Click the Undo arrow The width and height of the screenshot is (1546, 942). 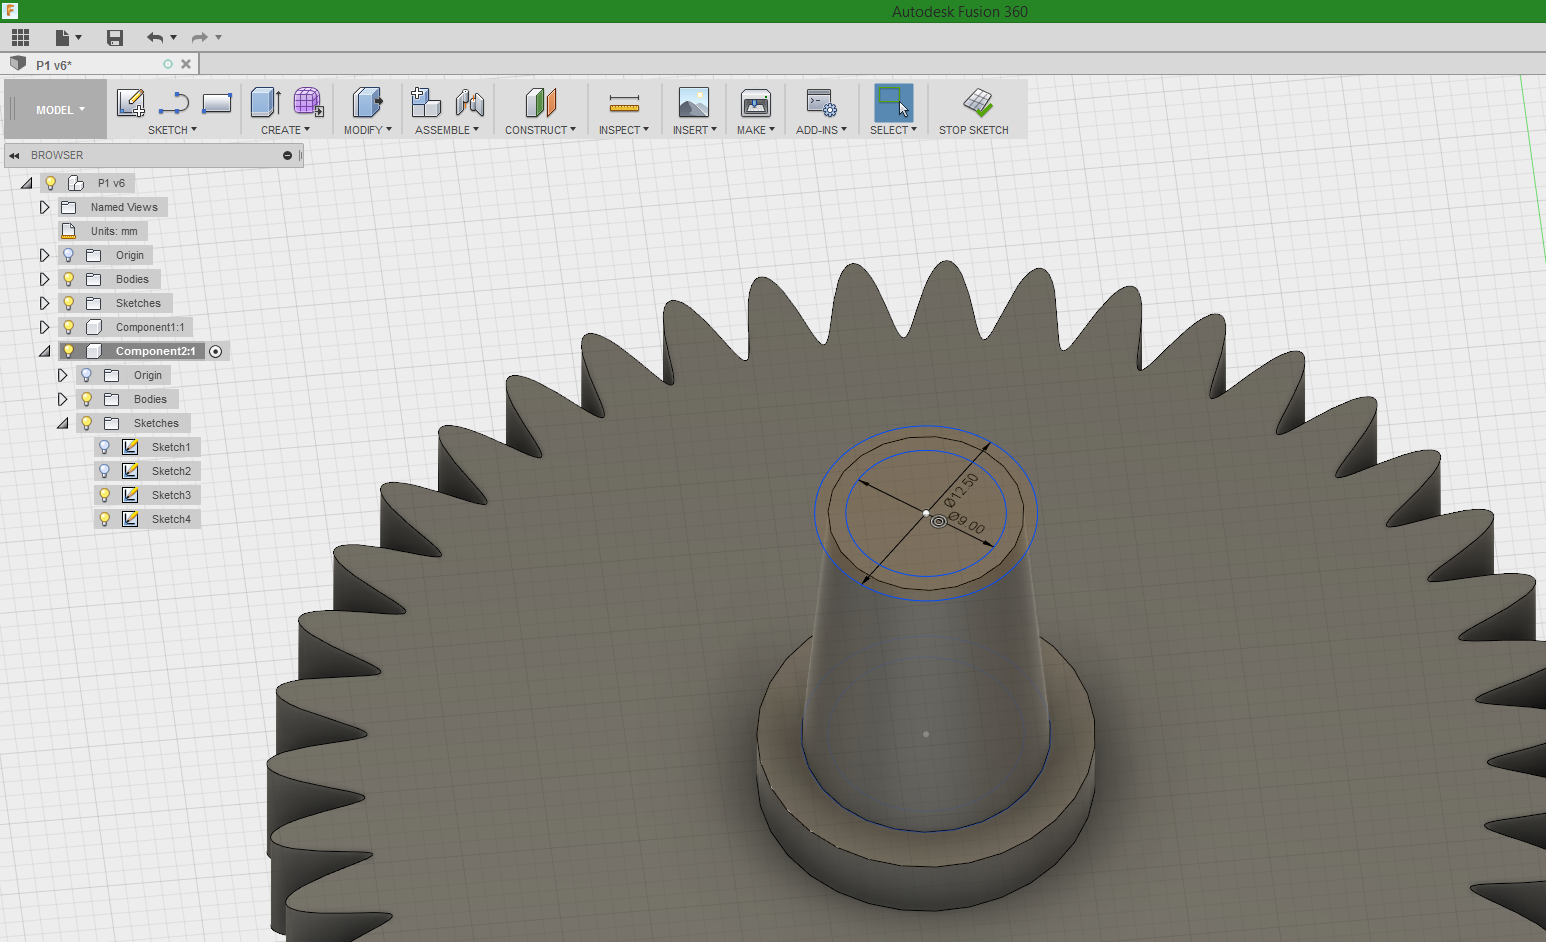pyautogui.click(x=155, y=38)
